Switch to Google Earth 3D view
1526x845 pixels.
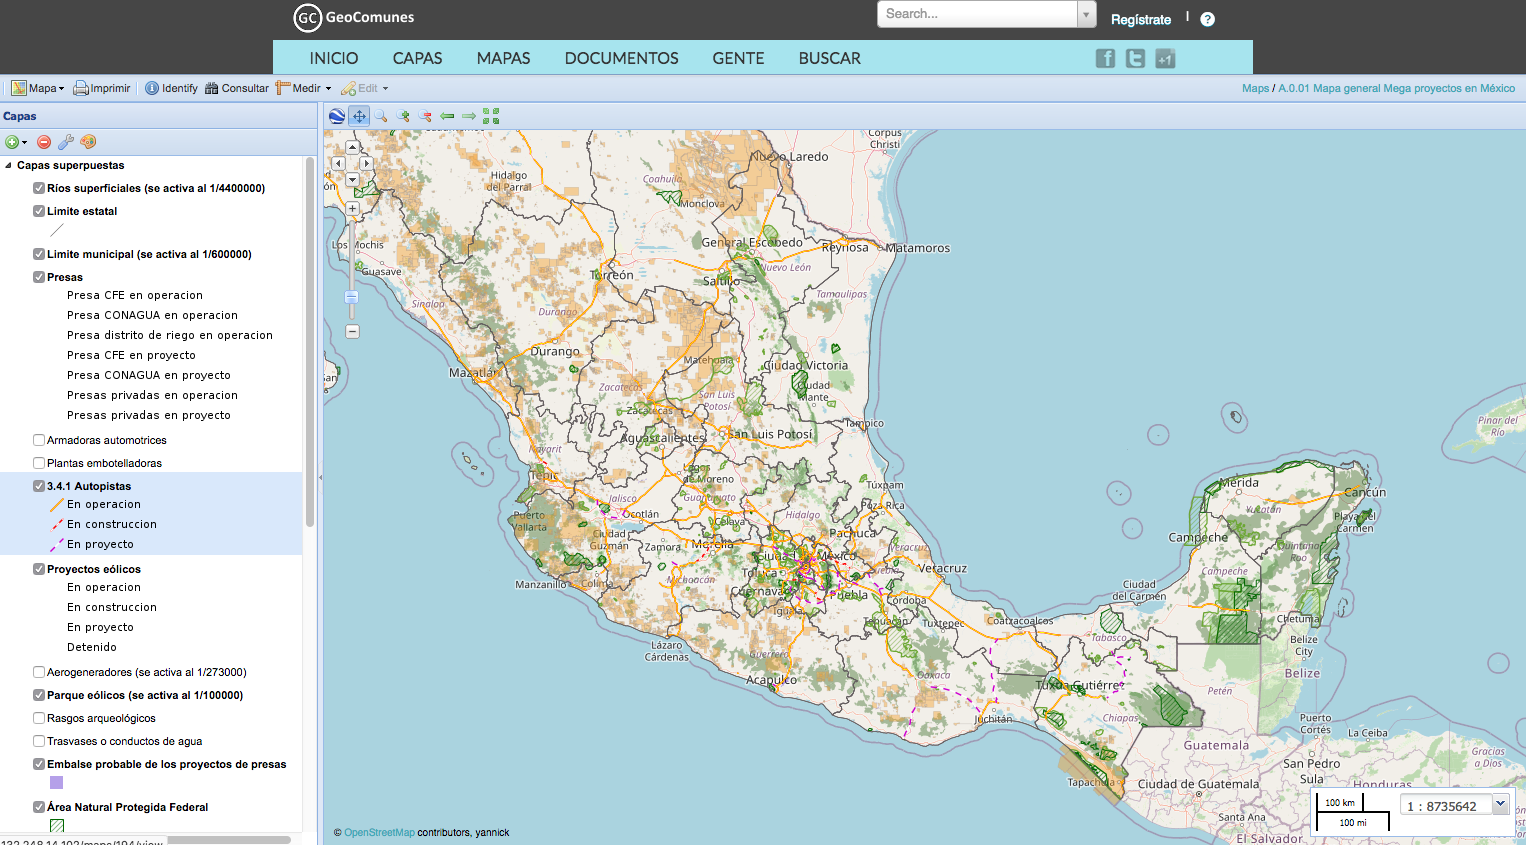point(337,116)
